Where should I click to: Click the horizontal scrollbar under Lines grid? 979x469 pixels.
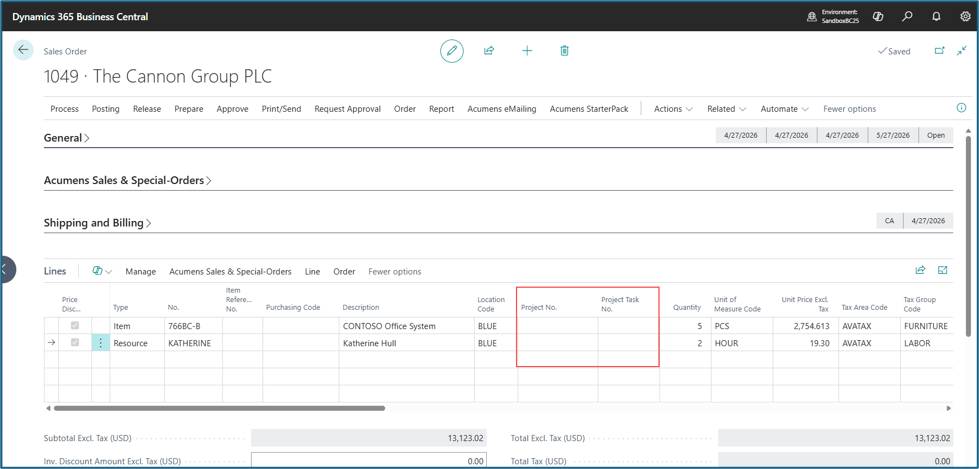(x=219, y=408)
